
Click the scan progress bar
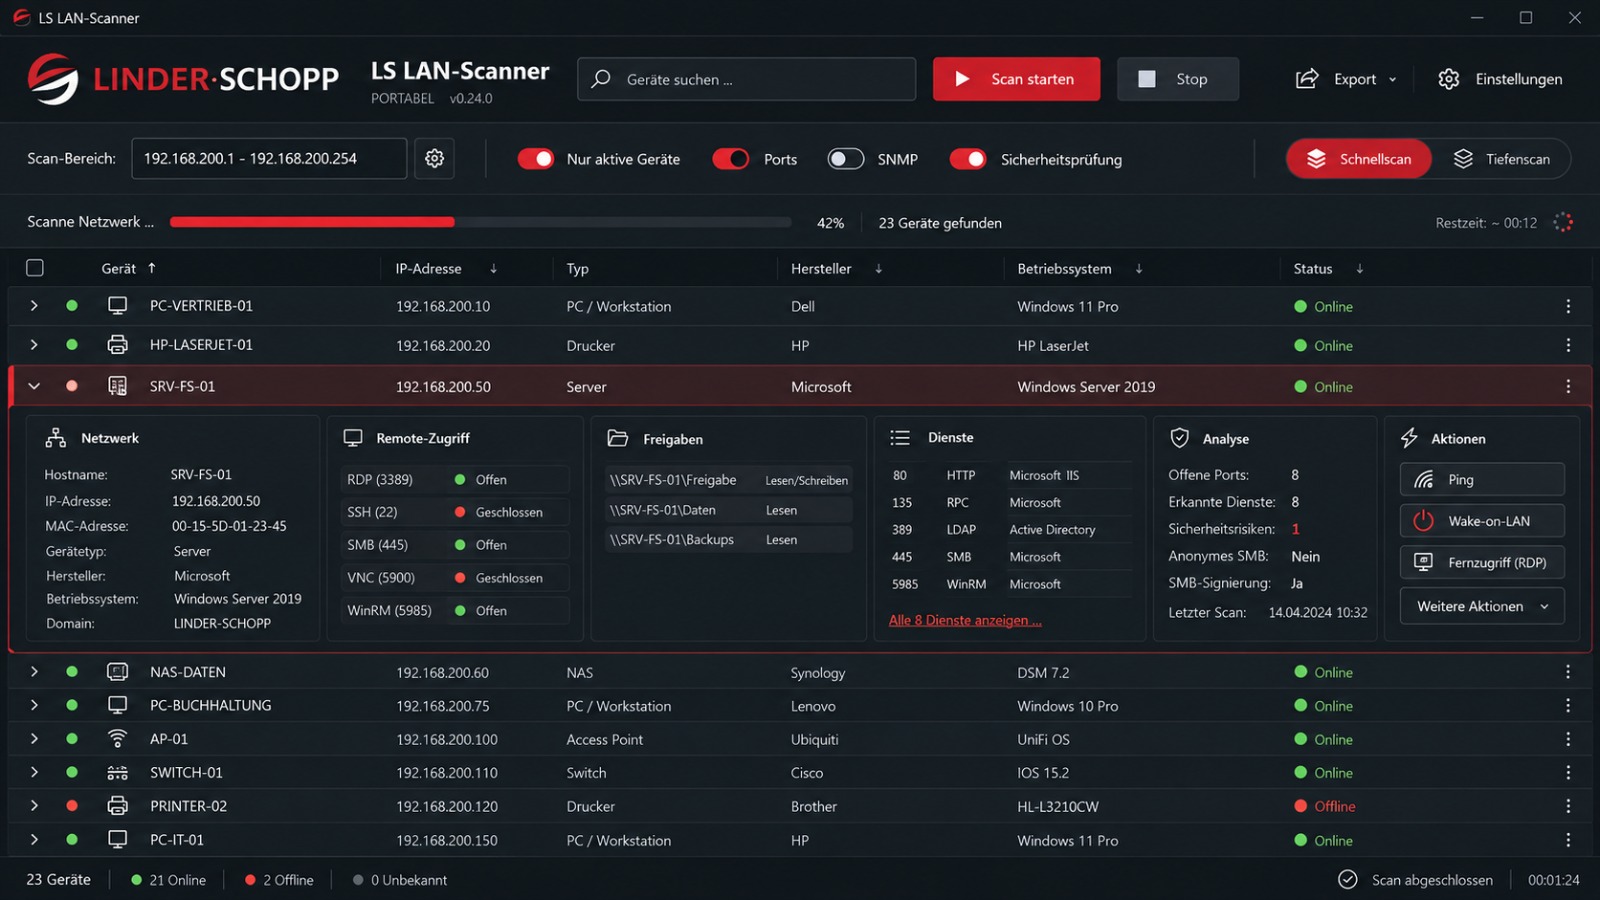[x=480, y=222]
